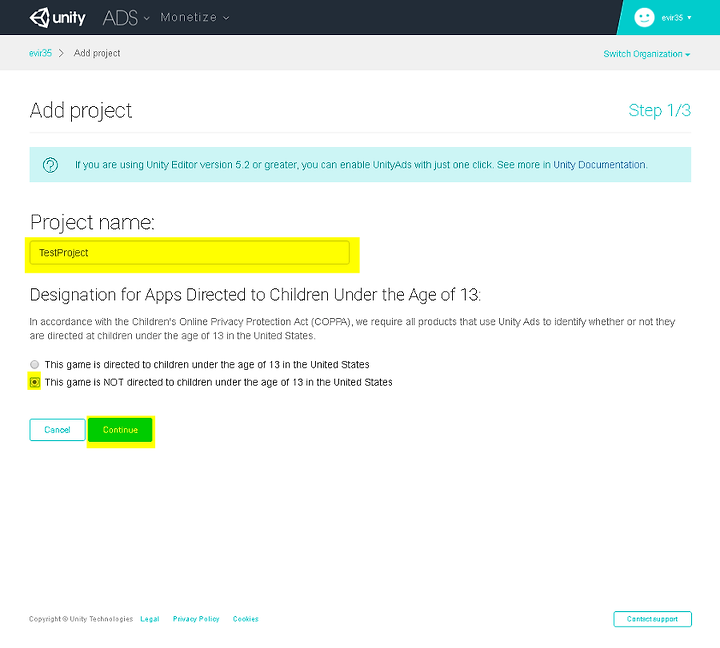Click the Add project page heading
This screenshot has width=720, height=648.
(x=81, y=111)
